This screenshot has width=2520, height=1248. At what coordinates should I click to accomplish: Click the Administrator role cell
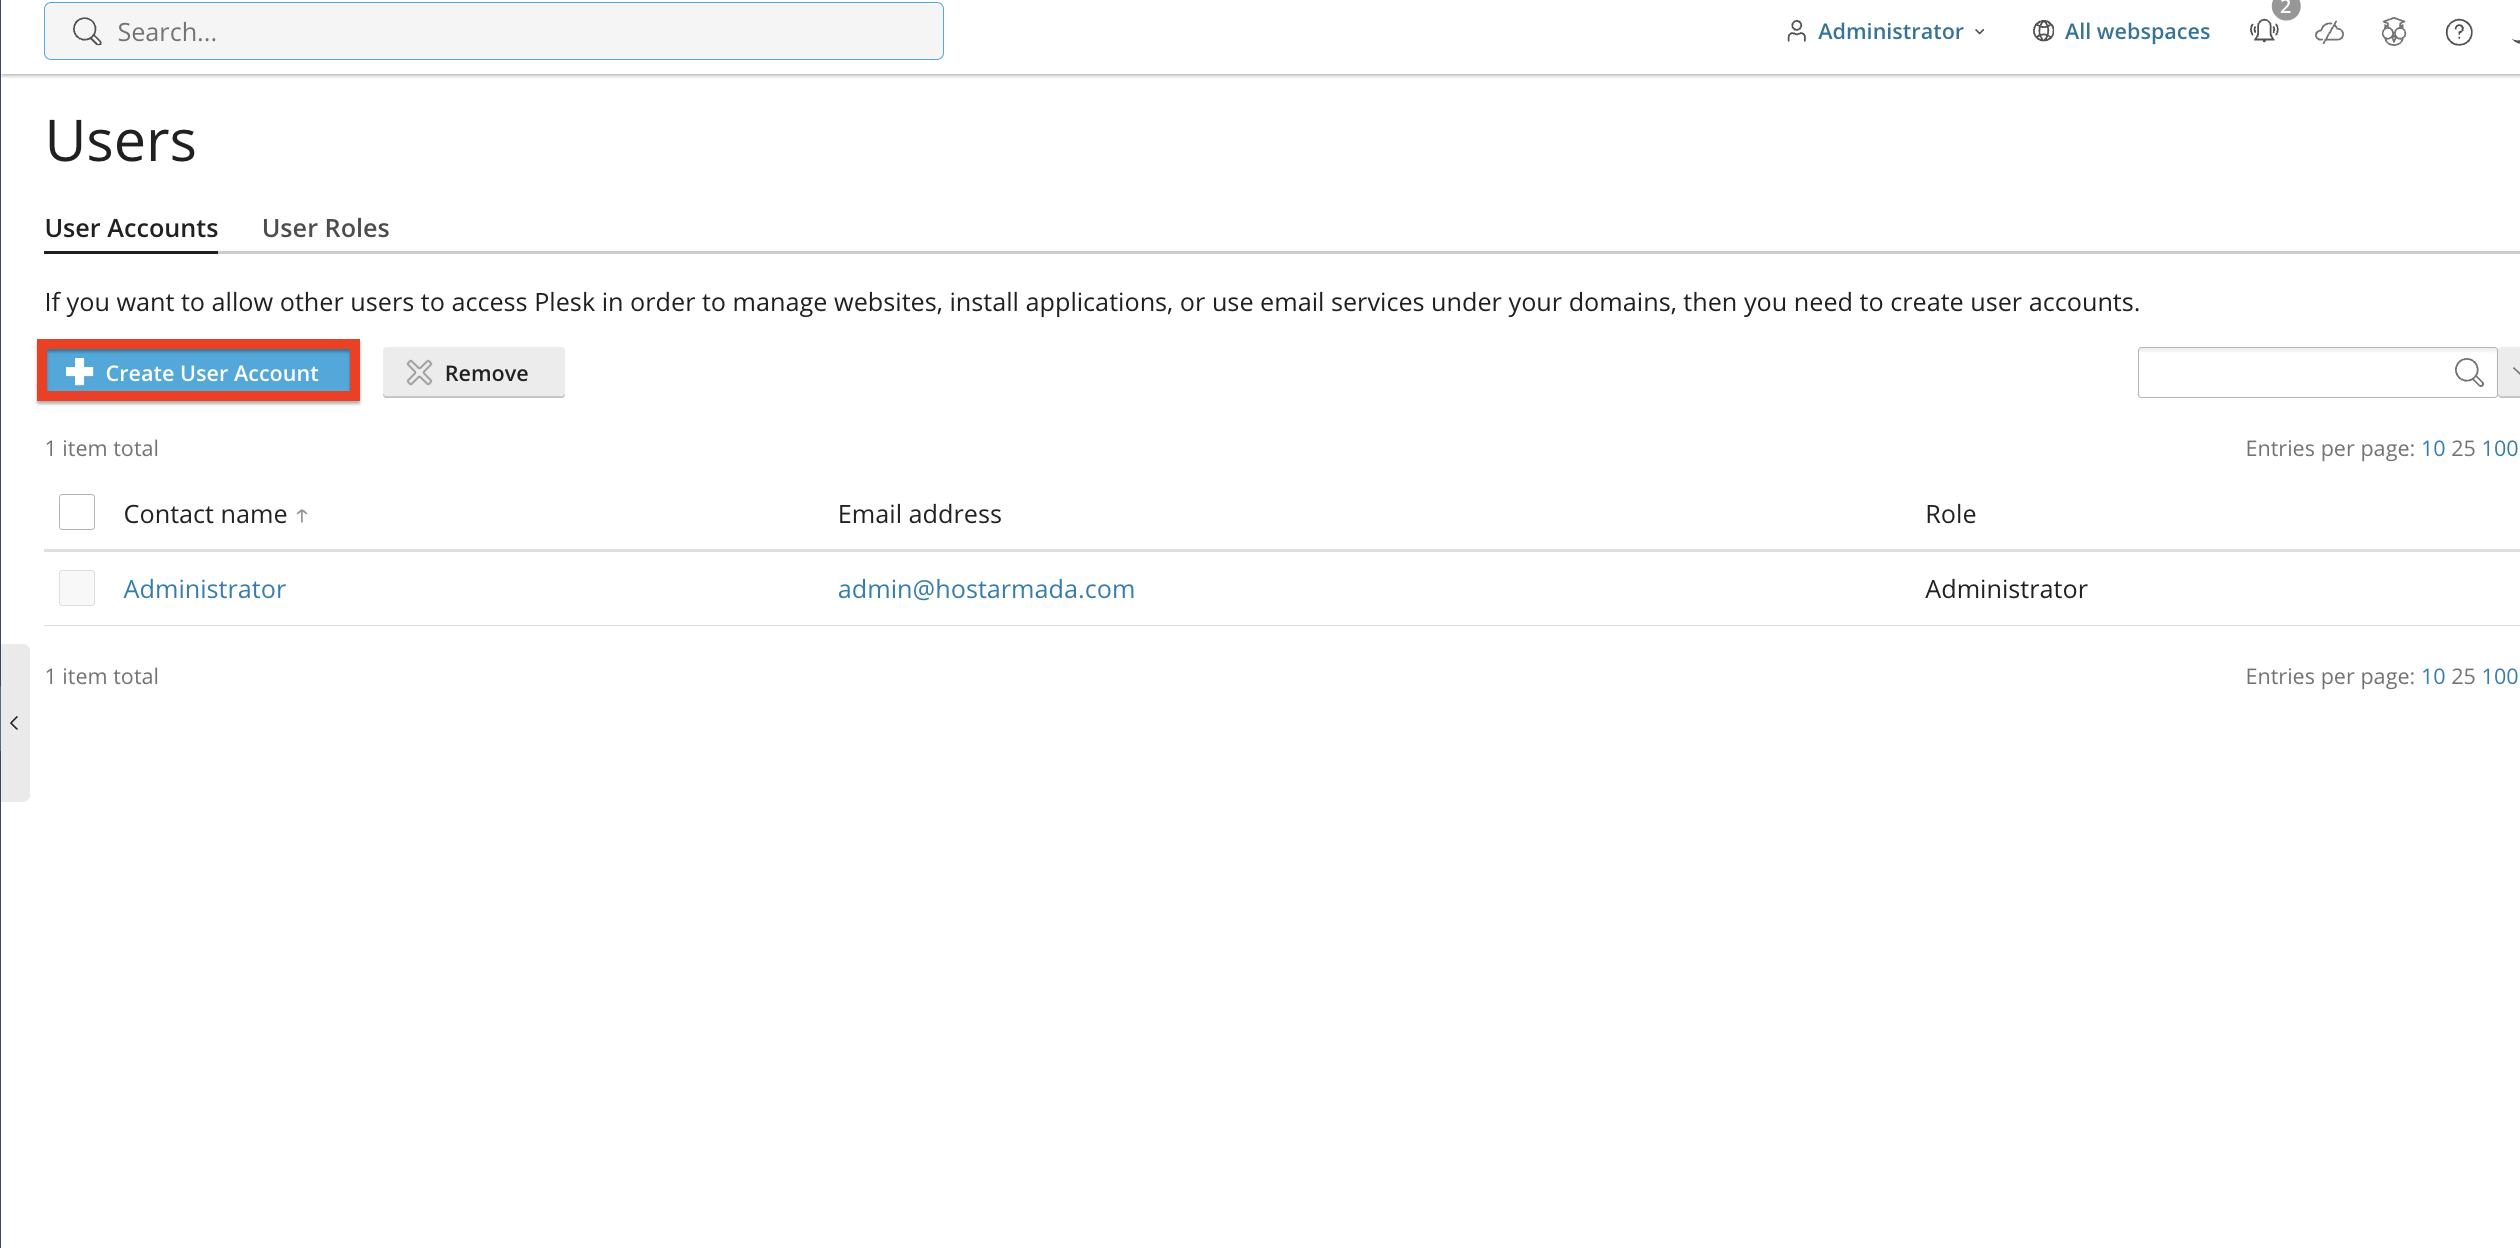2006,589
